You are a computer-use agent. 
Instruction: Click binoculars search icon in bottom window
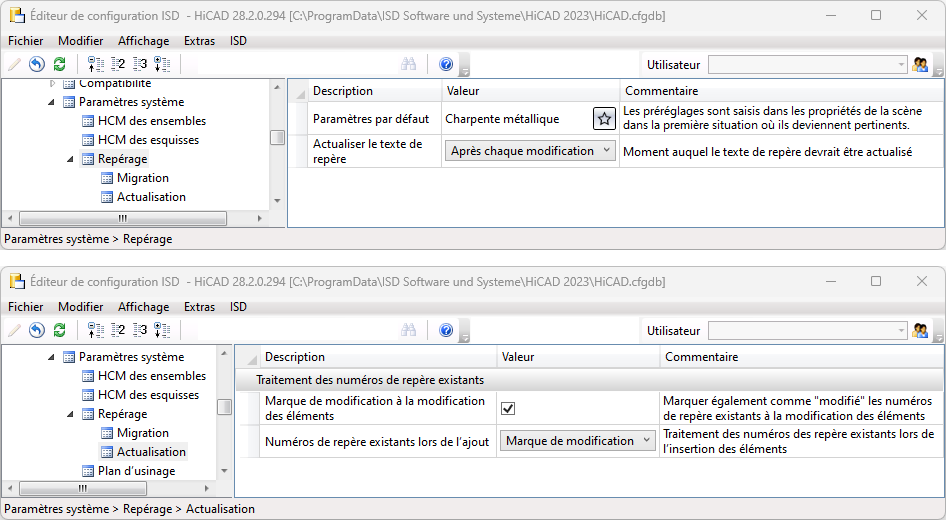coord(408,330)
